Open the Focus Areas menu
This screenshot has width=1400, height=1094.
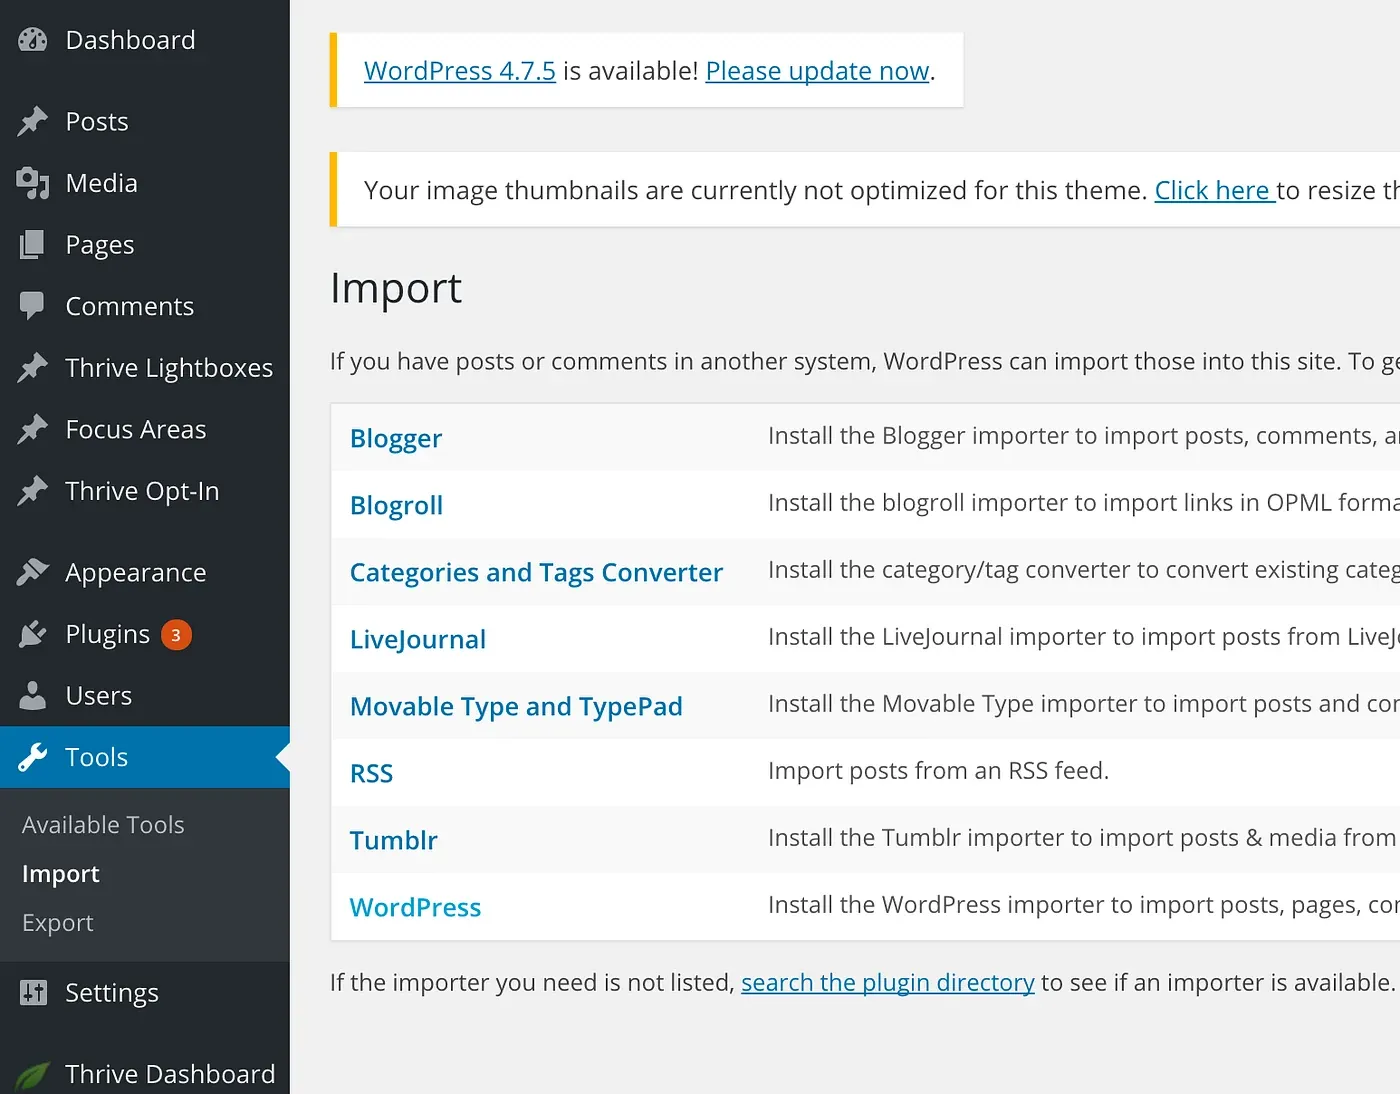pyautogui.click(x=136, y=429)
